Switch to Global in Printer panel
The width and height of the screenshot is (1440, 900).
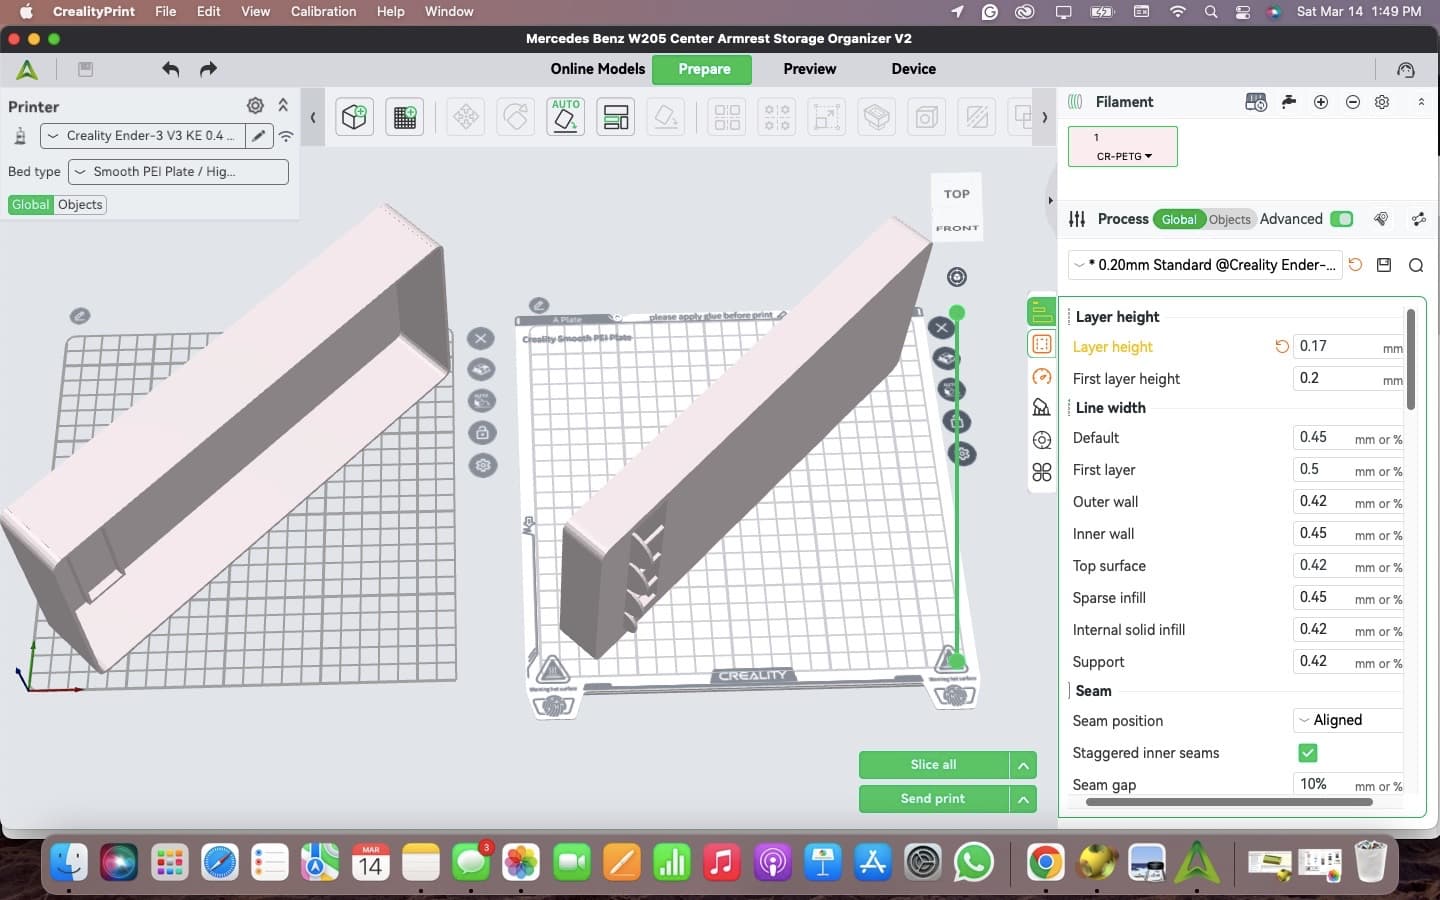point(30,205)
